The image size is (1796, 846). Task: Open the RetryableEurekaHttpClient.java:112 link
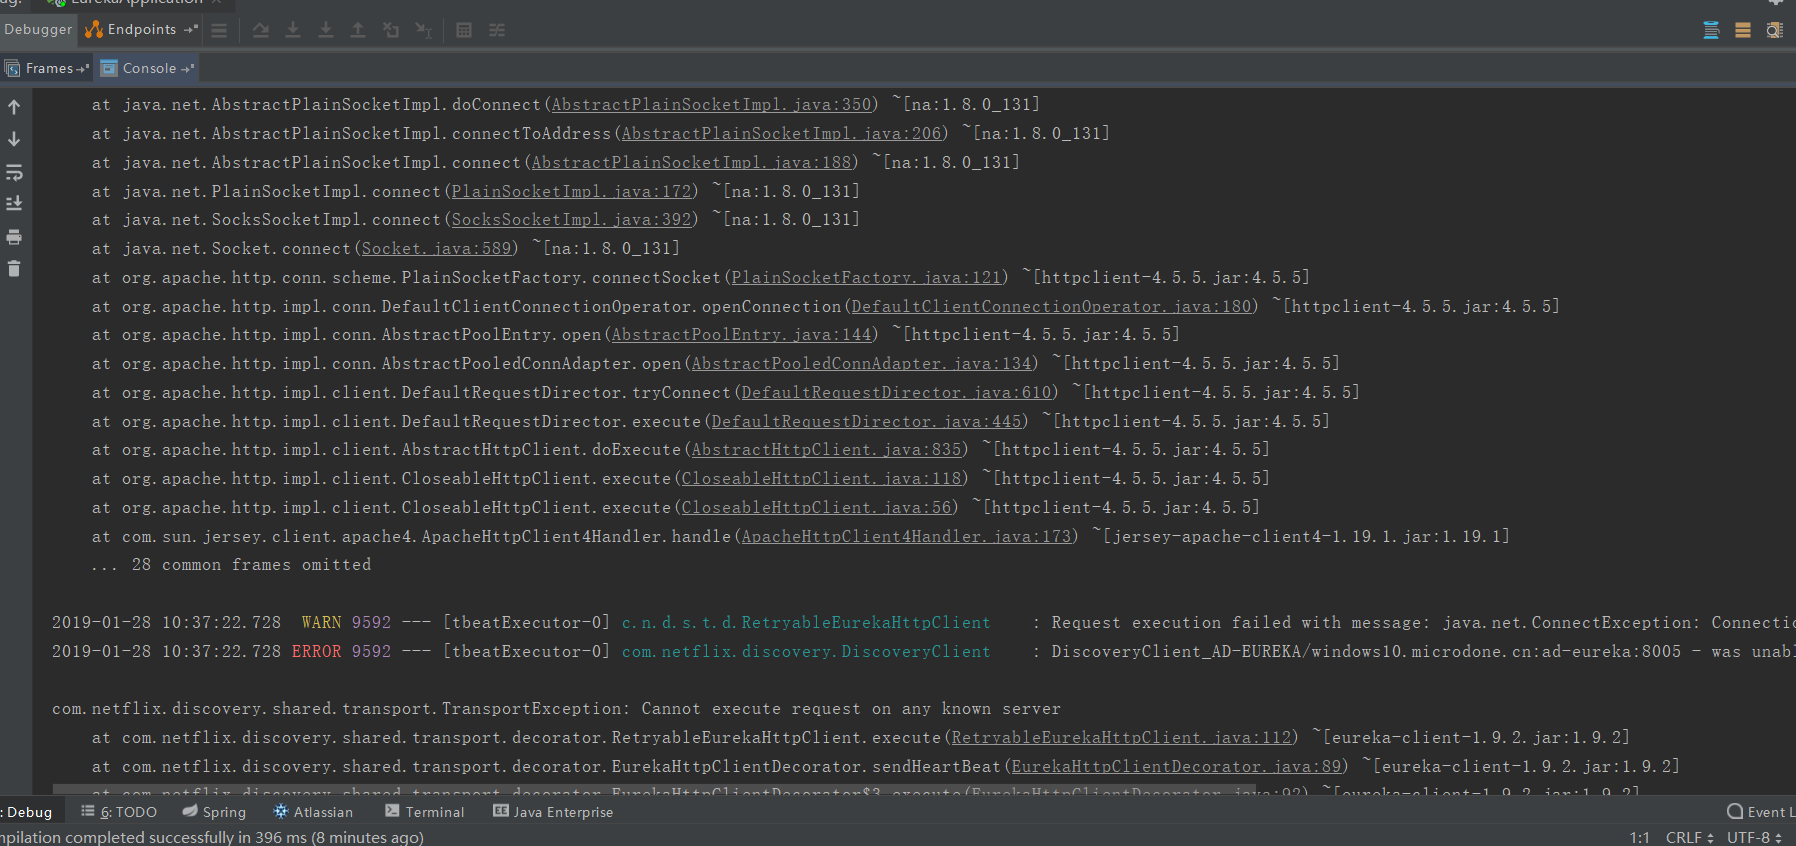coord(1122,738)
